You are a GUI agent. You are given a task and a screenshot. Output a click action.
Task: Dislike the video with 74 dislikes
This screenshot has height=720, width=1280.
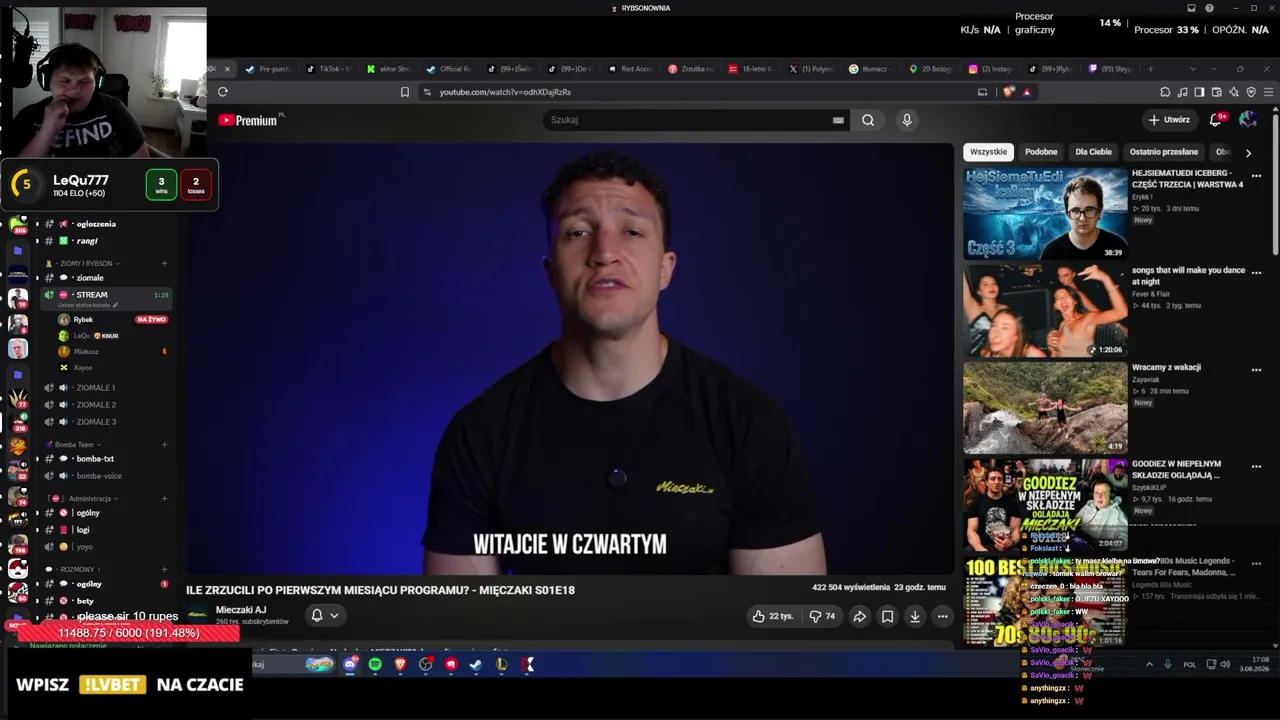(x=822, y=616)
